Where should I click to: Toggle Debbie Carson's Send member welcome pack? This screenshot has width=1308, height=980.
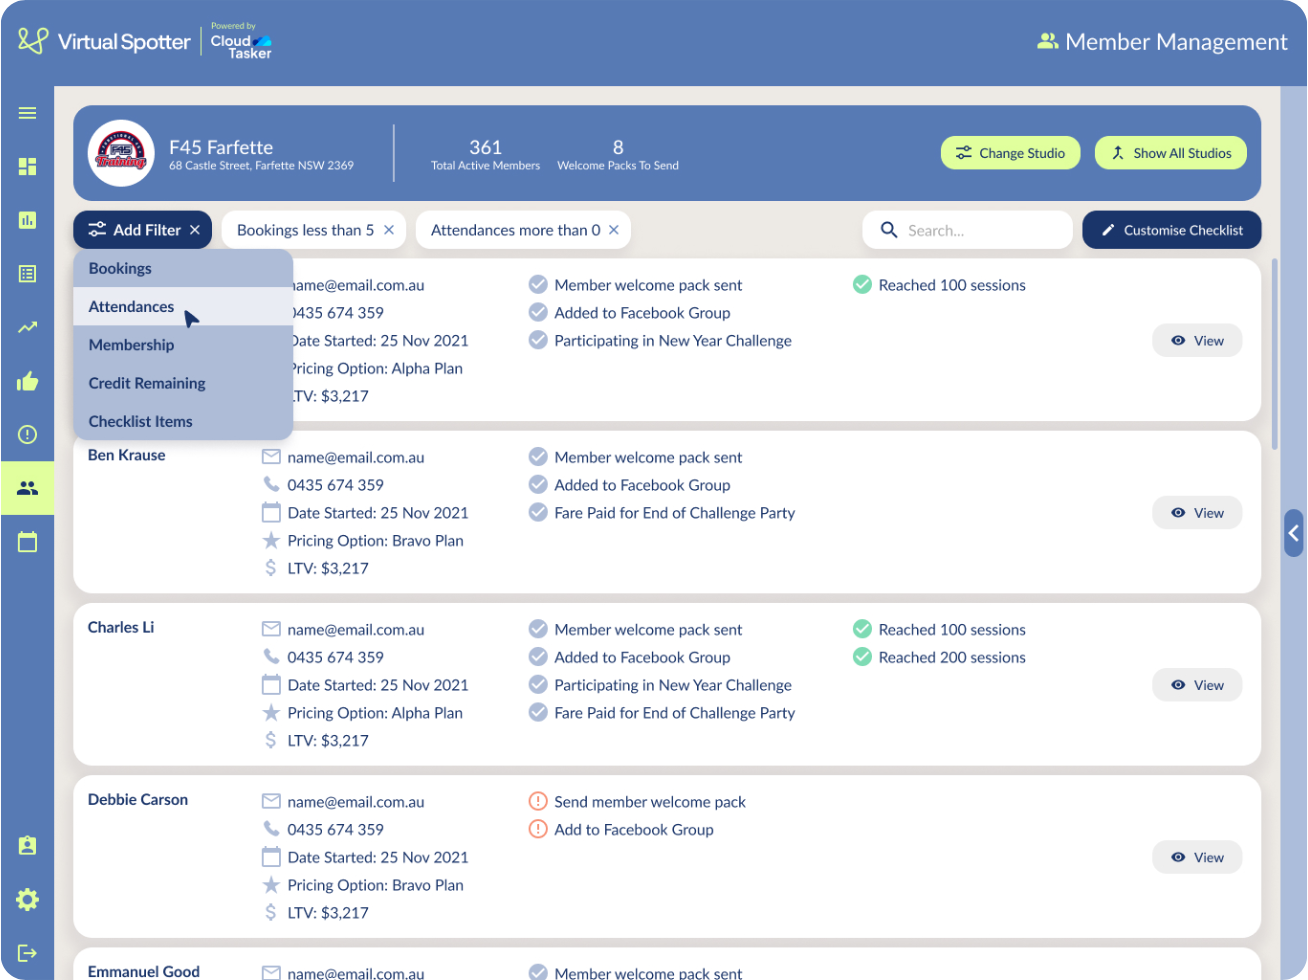(x=538, y=802)
